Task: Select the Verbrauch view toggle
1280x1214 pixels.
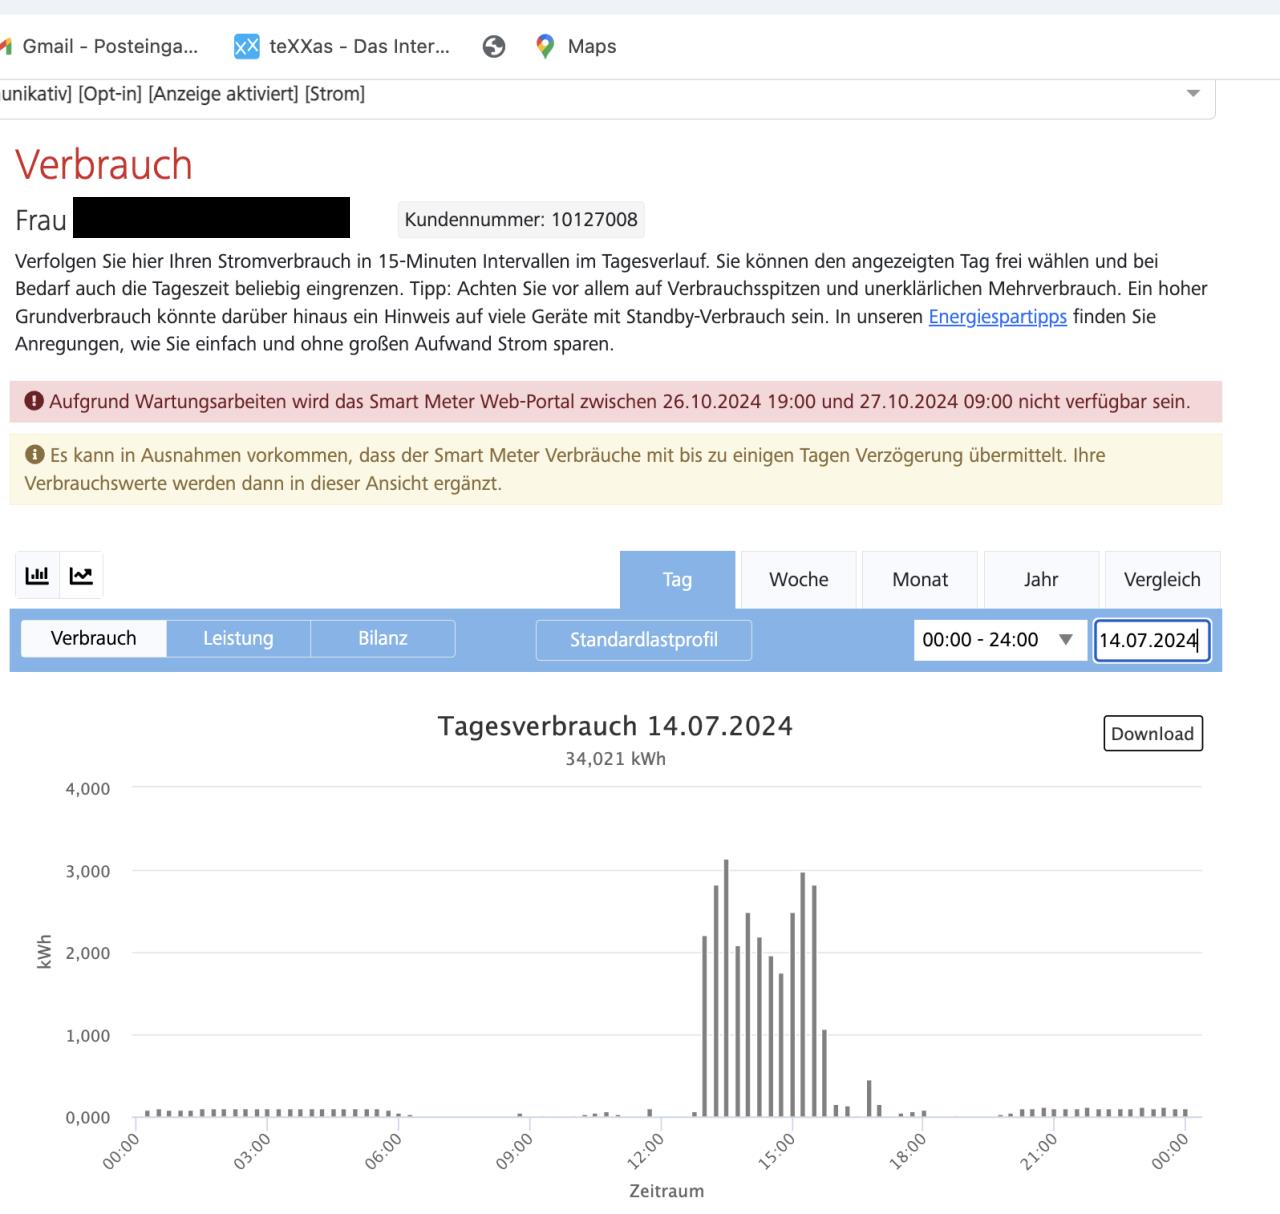Action: pyautogui.click(x=94, y=638)
